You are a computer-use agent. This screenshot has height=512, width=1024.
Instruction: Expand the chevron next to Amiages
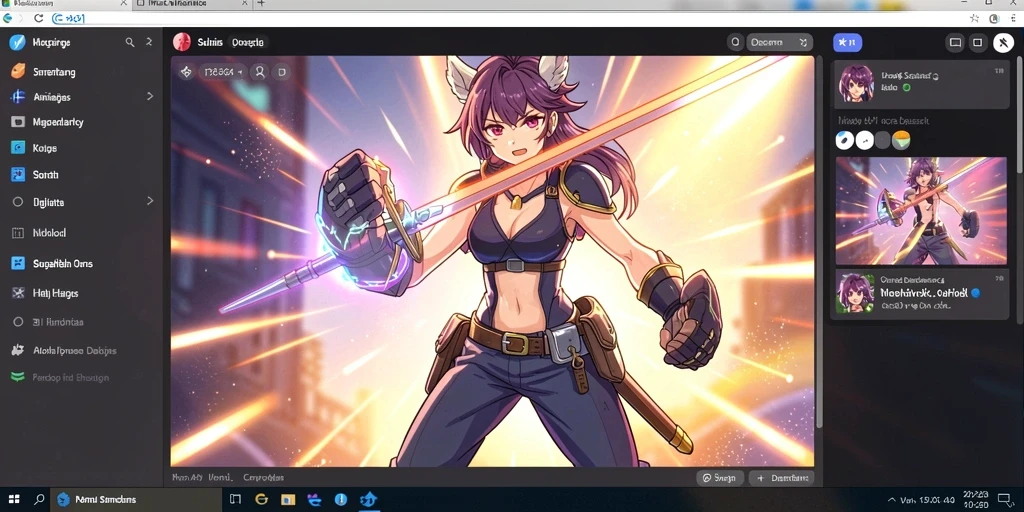point(150,96)
